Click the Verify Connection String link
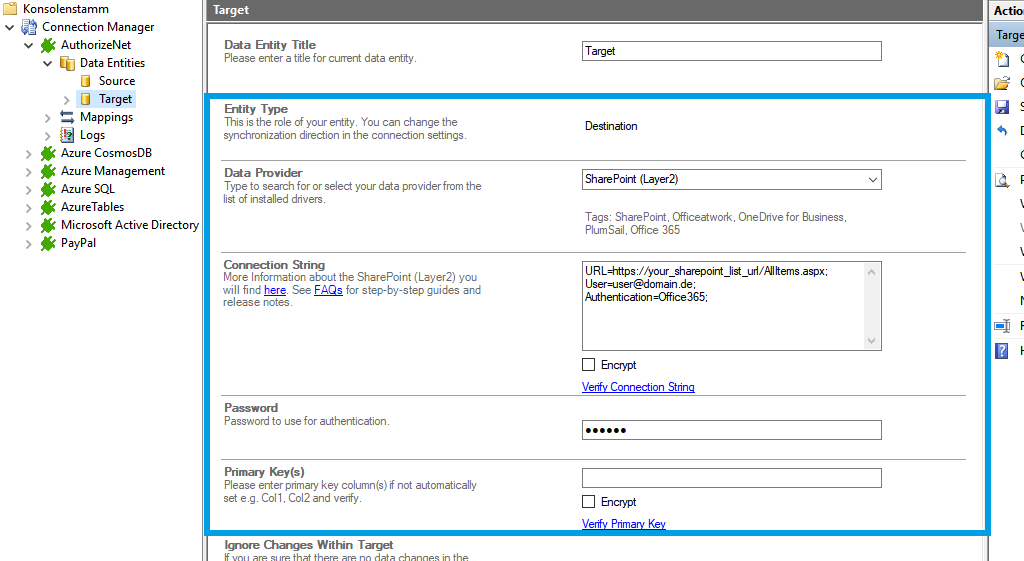 coord(638,387)
